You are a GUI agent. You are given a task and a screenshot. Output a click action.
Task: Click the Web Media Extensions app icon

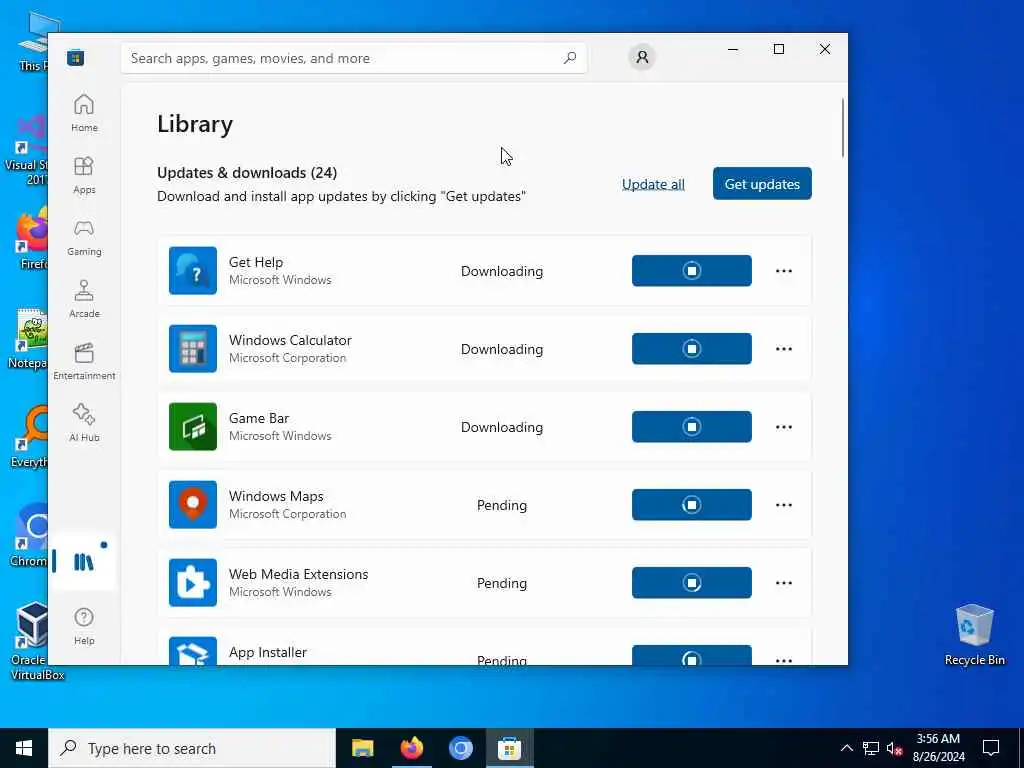click(x=193, y=583)
